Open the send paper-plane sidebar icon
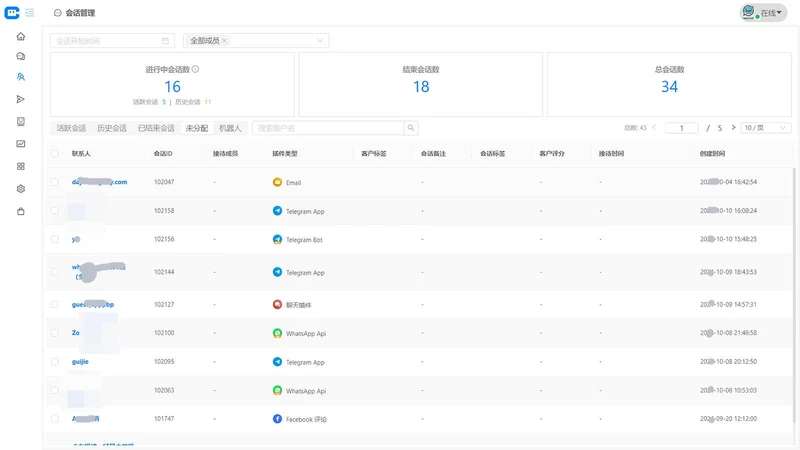The height and width of the screenshot is (450, 800). (x=21, y=99)
